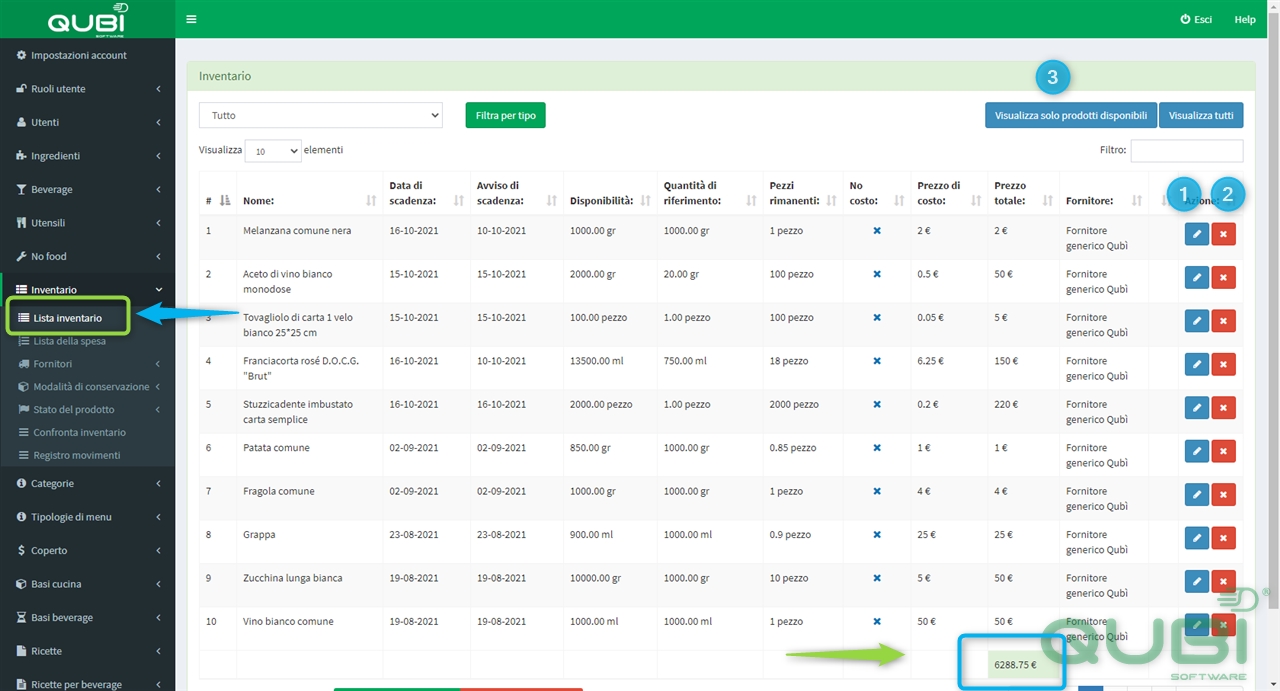
Task: Expand the Beverage sidebar section
Action: (x=88, y=189)
